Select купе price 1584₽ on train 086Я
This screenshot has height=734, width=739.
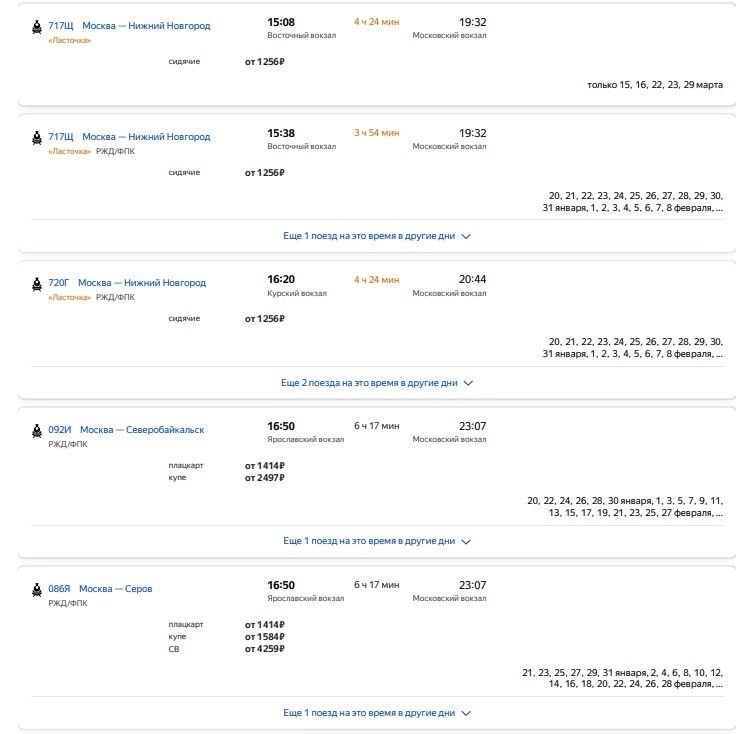265,637
